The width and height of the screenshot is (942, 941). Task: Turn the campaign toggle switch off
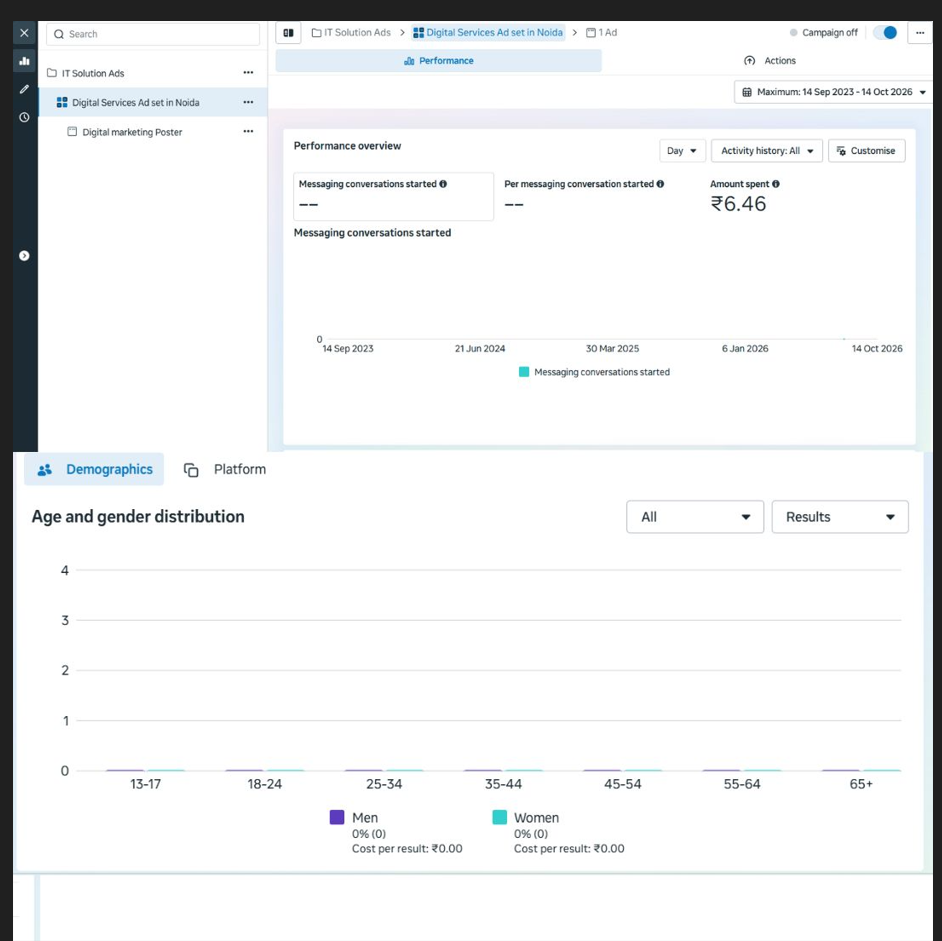click(x=886, y=32)
